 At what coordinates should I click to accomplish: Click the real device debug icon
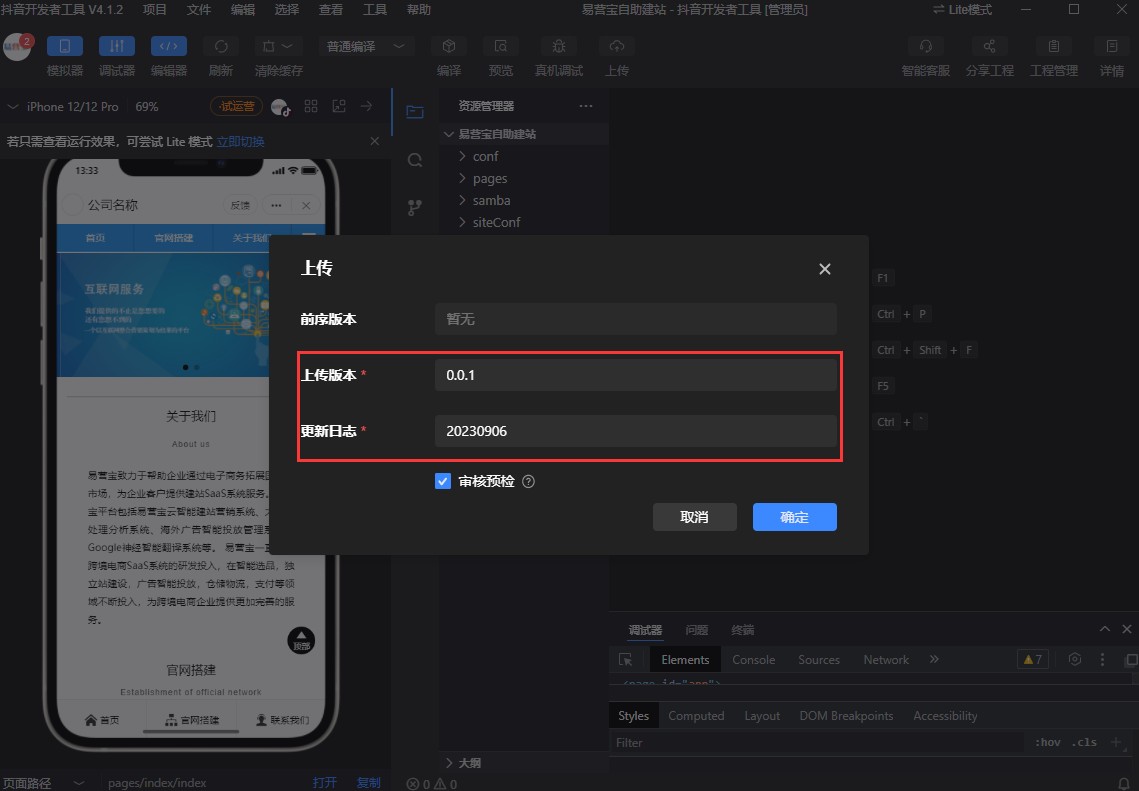[559, 46]
